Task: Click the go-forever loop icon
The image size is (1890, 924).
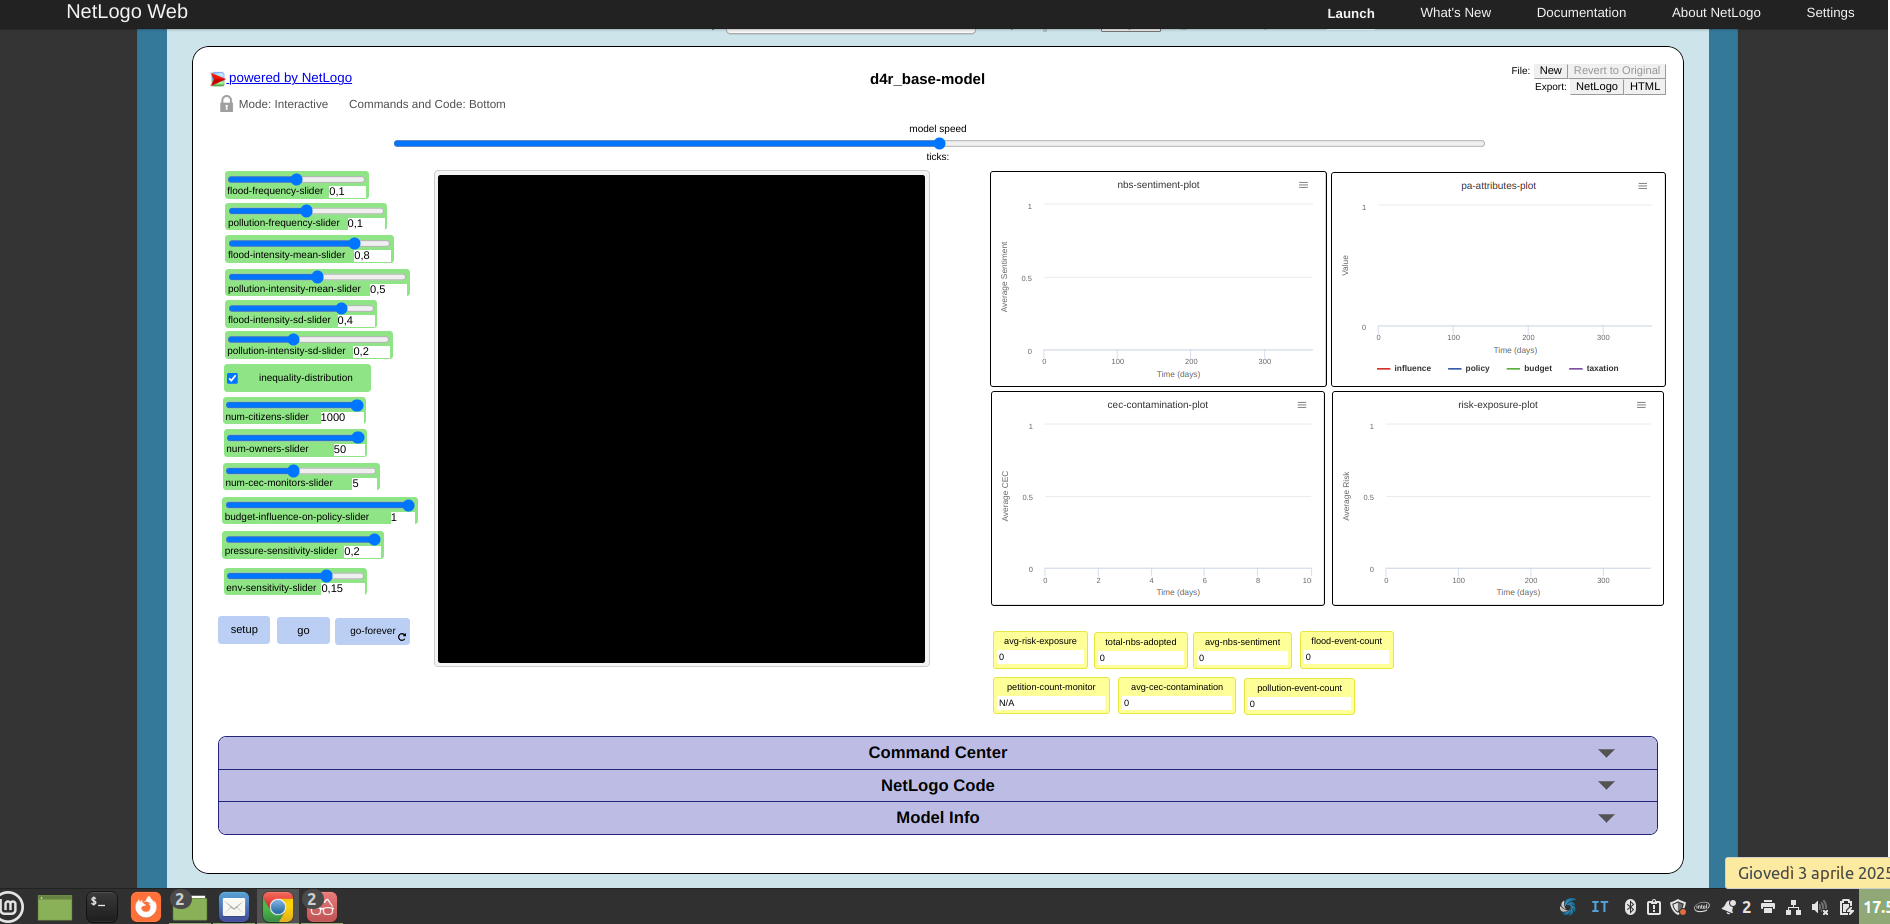Action: coord(401,634)
